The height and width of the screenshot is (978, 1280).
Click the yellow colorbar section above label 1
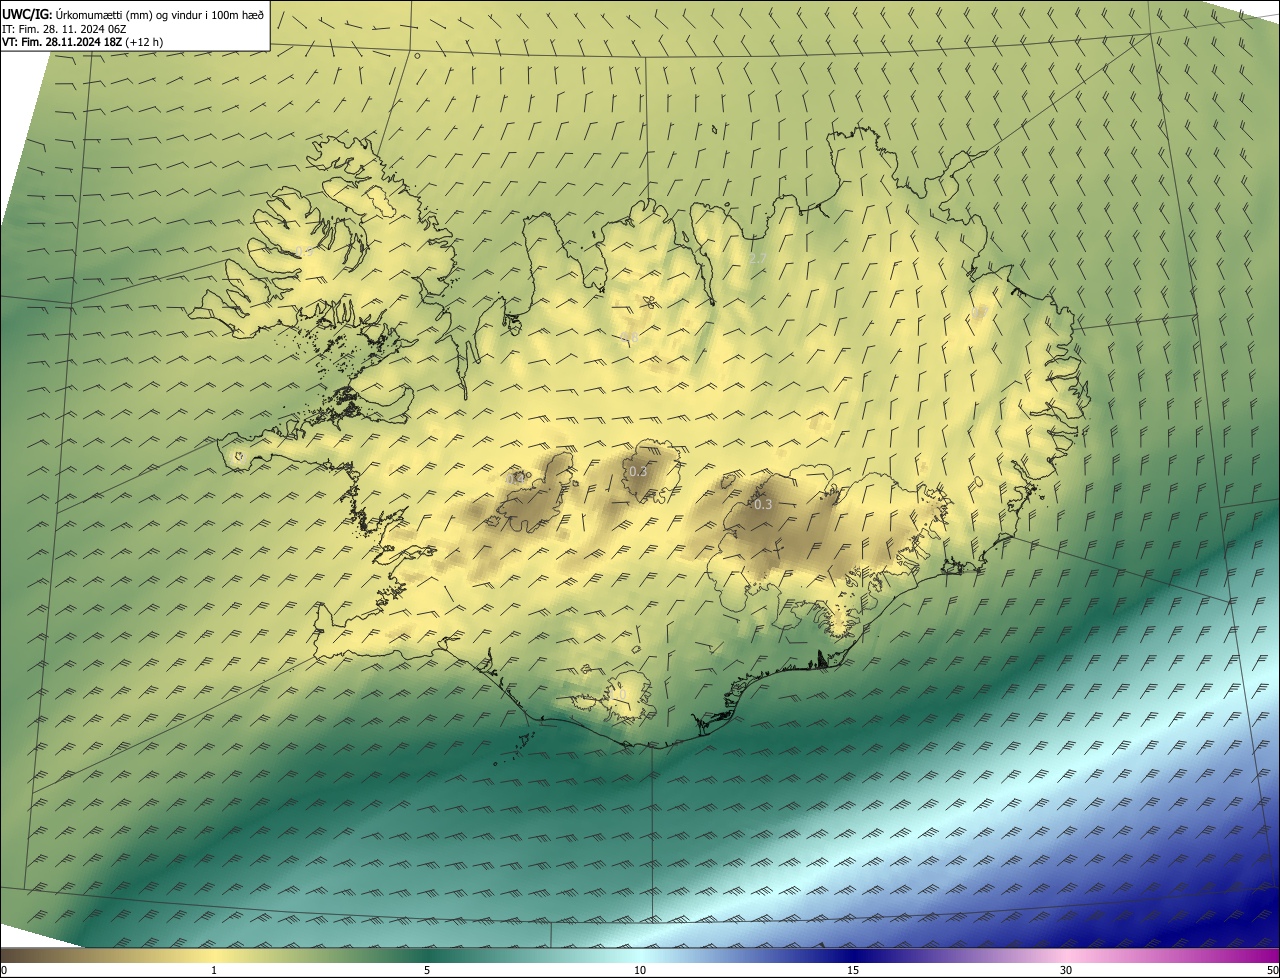click(214, 955)
